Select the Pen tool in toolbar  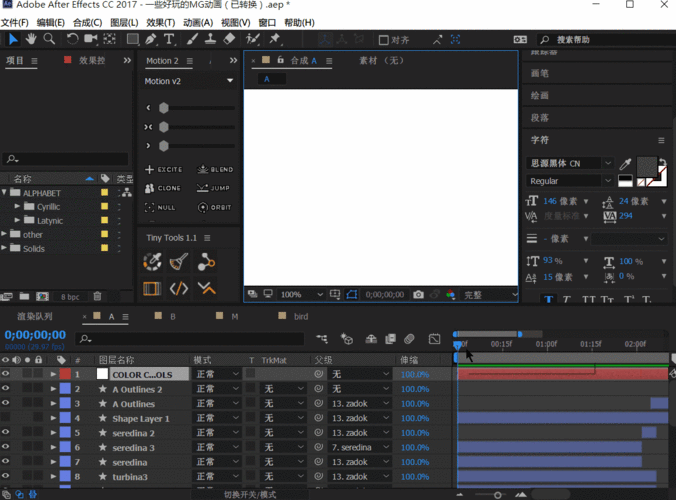150,39
